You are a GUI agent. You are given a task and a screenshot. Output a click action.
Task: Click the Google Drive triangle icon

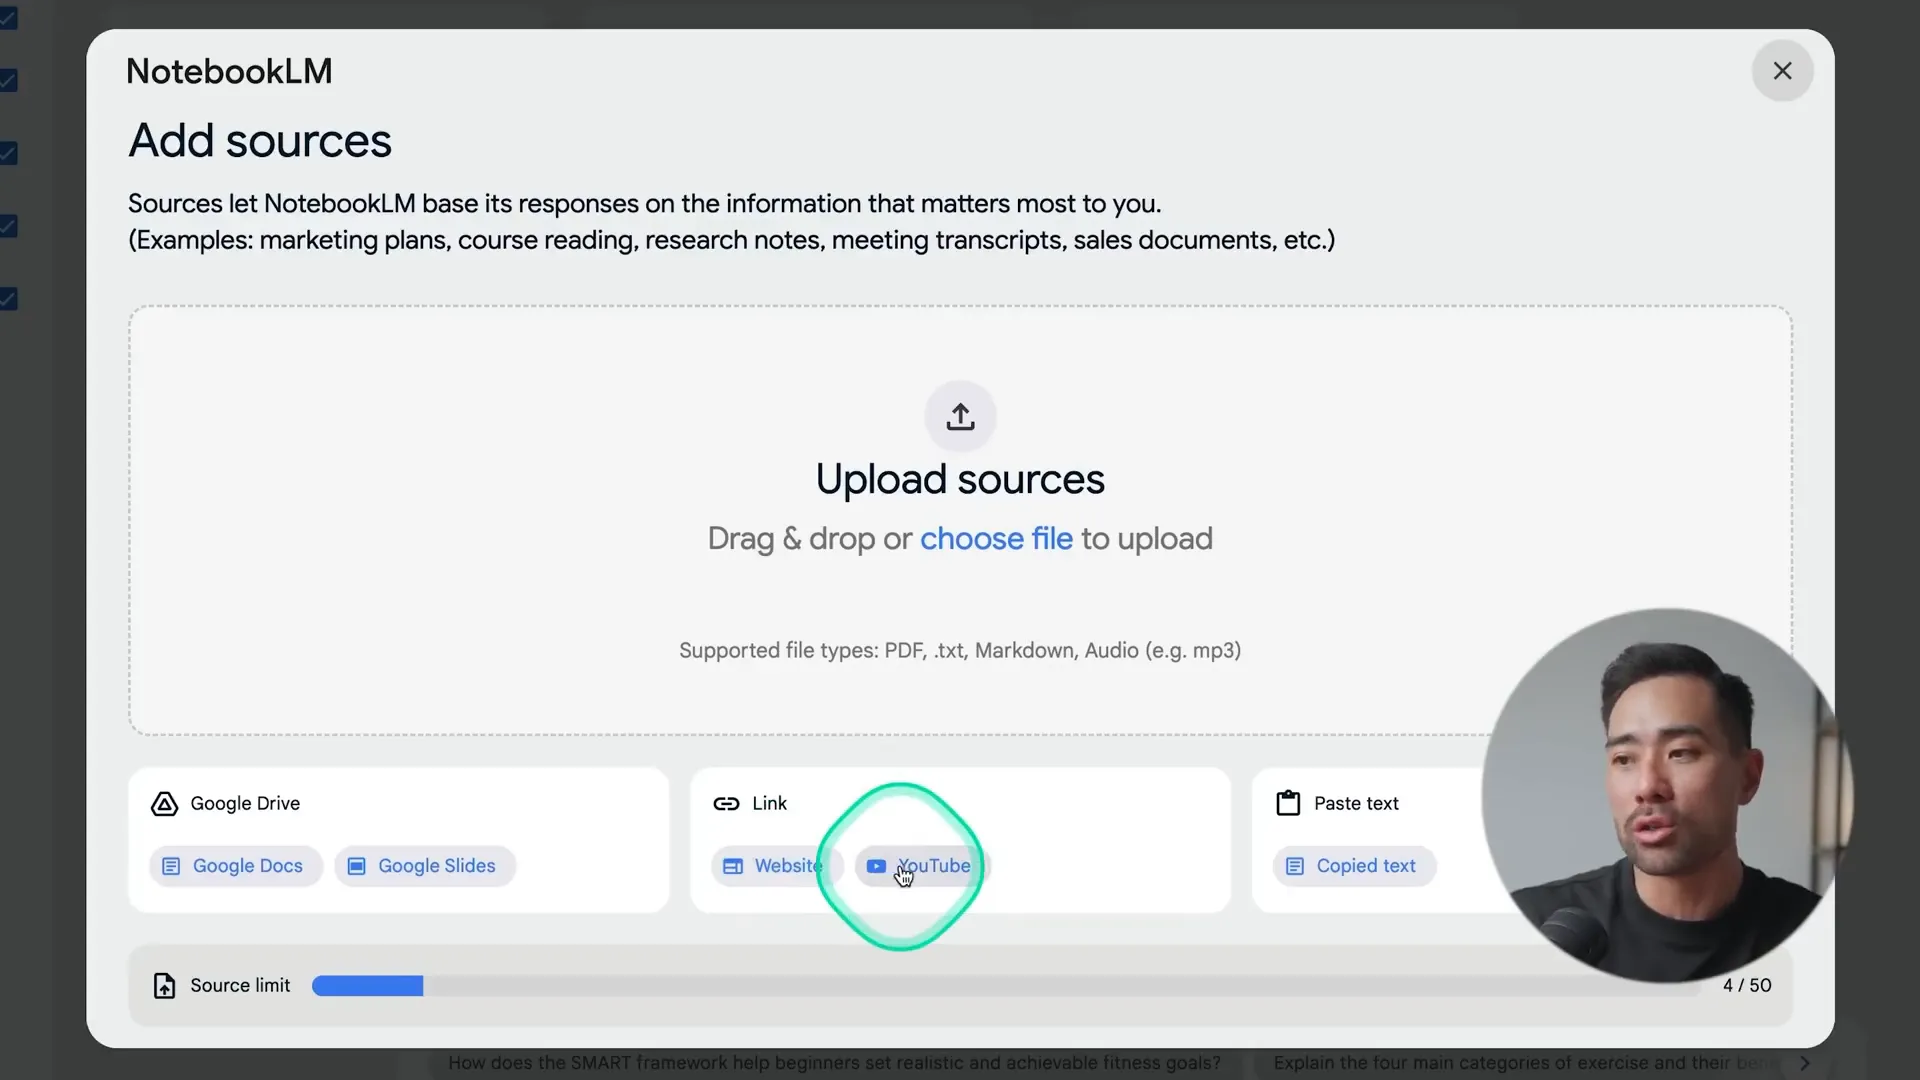tap(164, 804)
